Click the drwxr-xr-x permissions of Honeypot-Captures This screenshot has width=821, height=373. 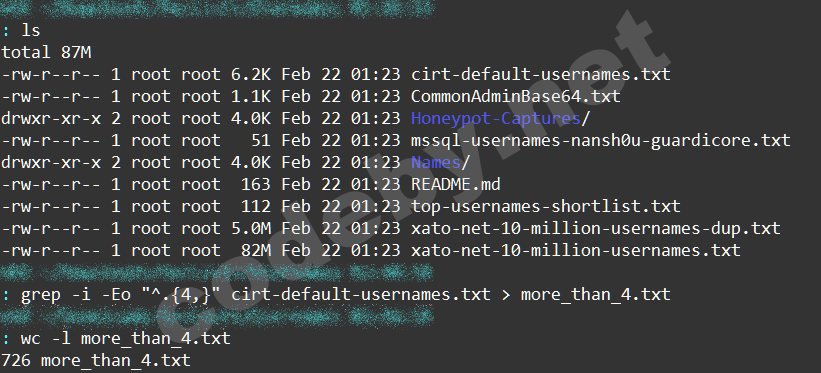pyautogui.click(x=51, y=118)
